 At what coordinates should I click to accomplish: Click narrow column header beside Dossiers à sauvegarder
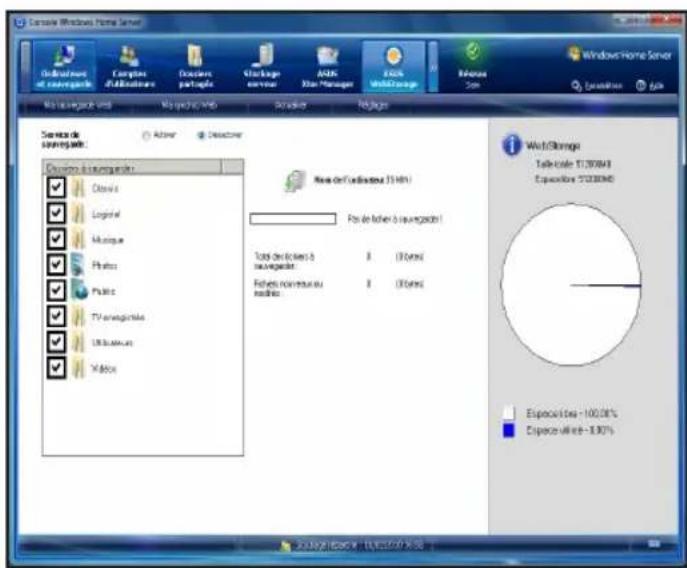pyautogui.click(x=233, y=167)
